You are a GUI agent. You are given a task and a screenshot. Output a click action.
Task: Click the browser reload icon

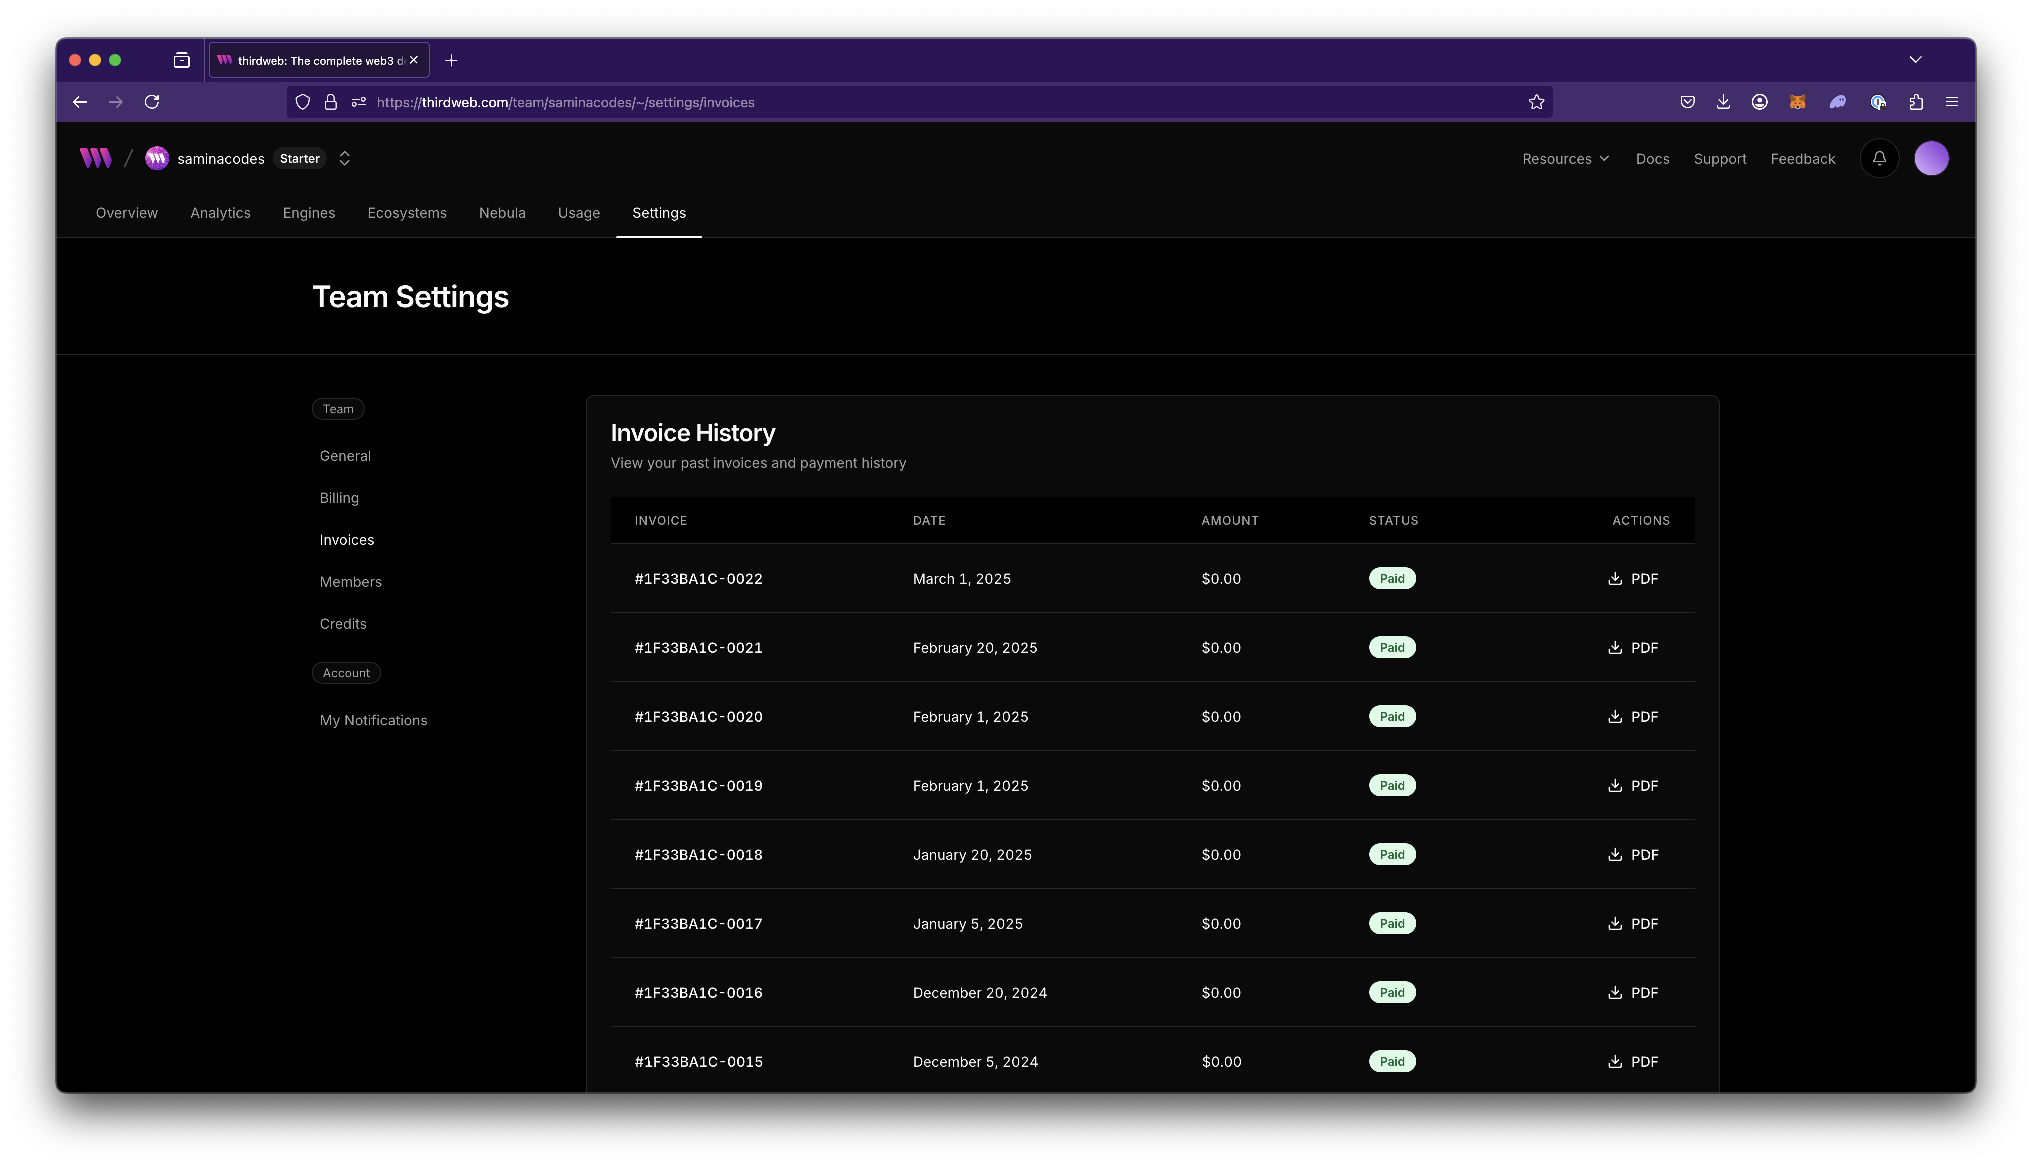click(x=152, y=102)
